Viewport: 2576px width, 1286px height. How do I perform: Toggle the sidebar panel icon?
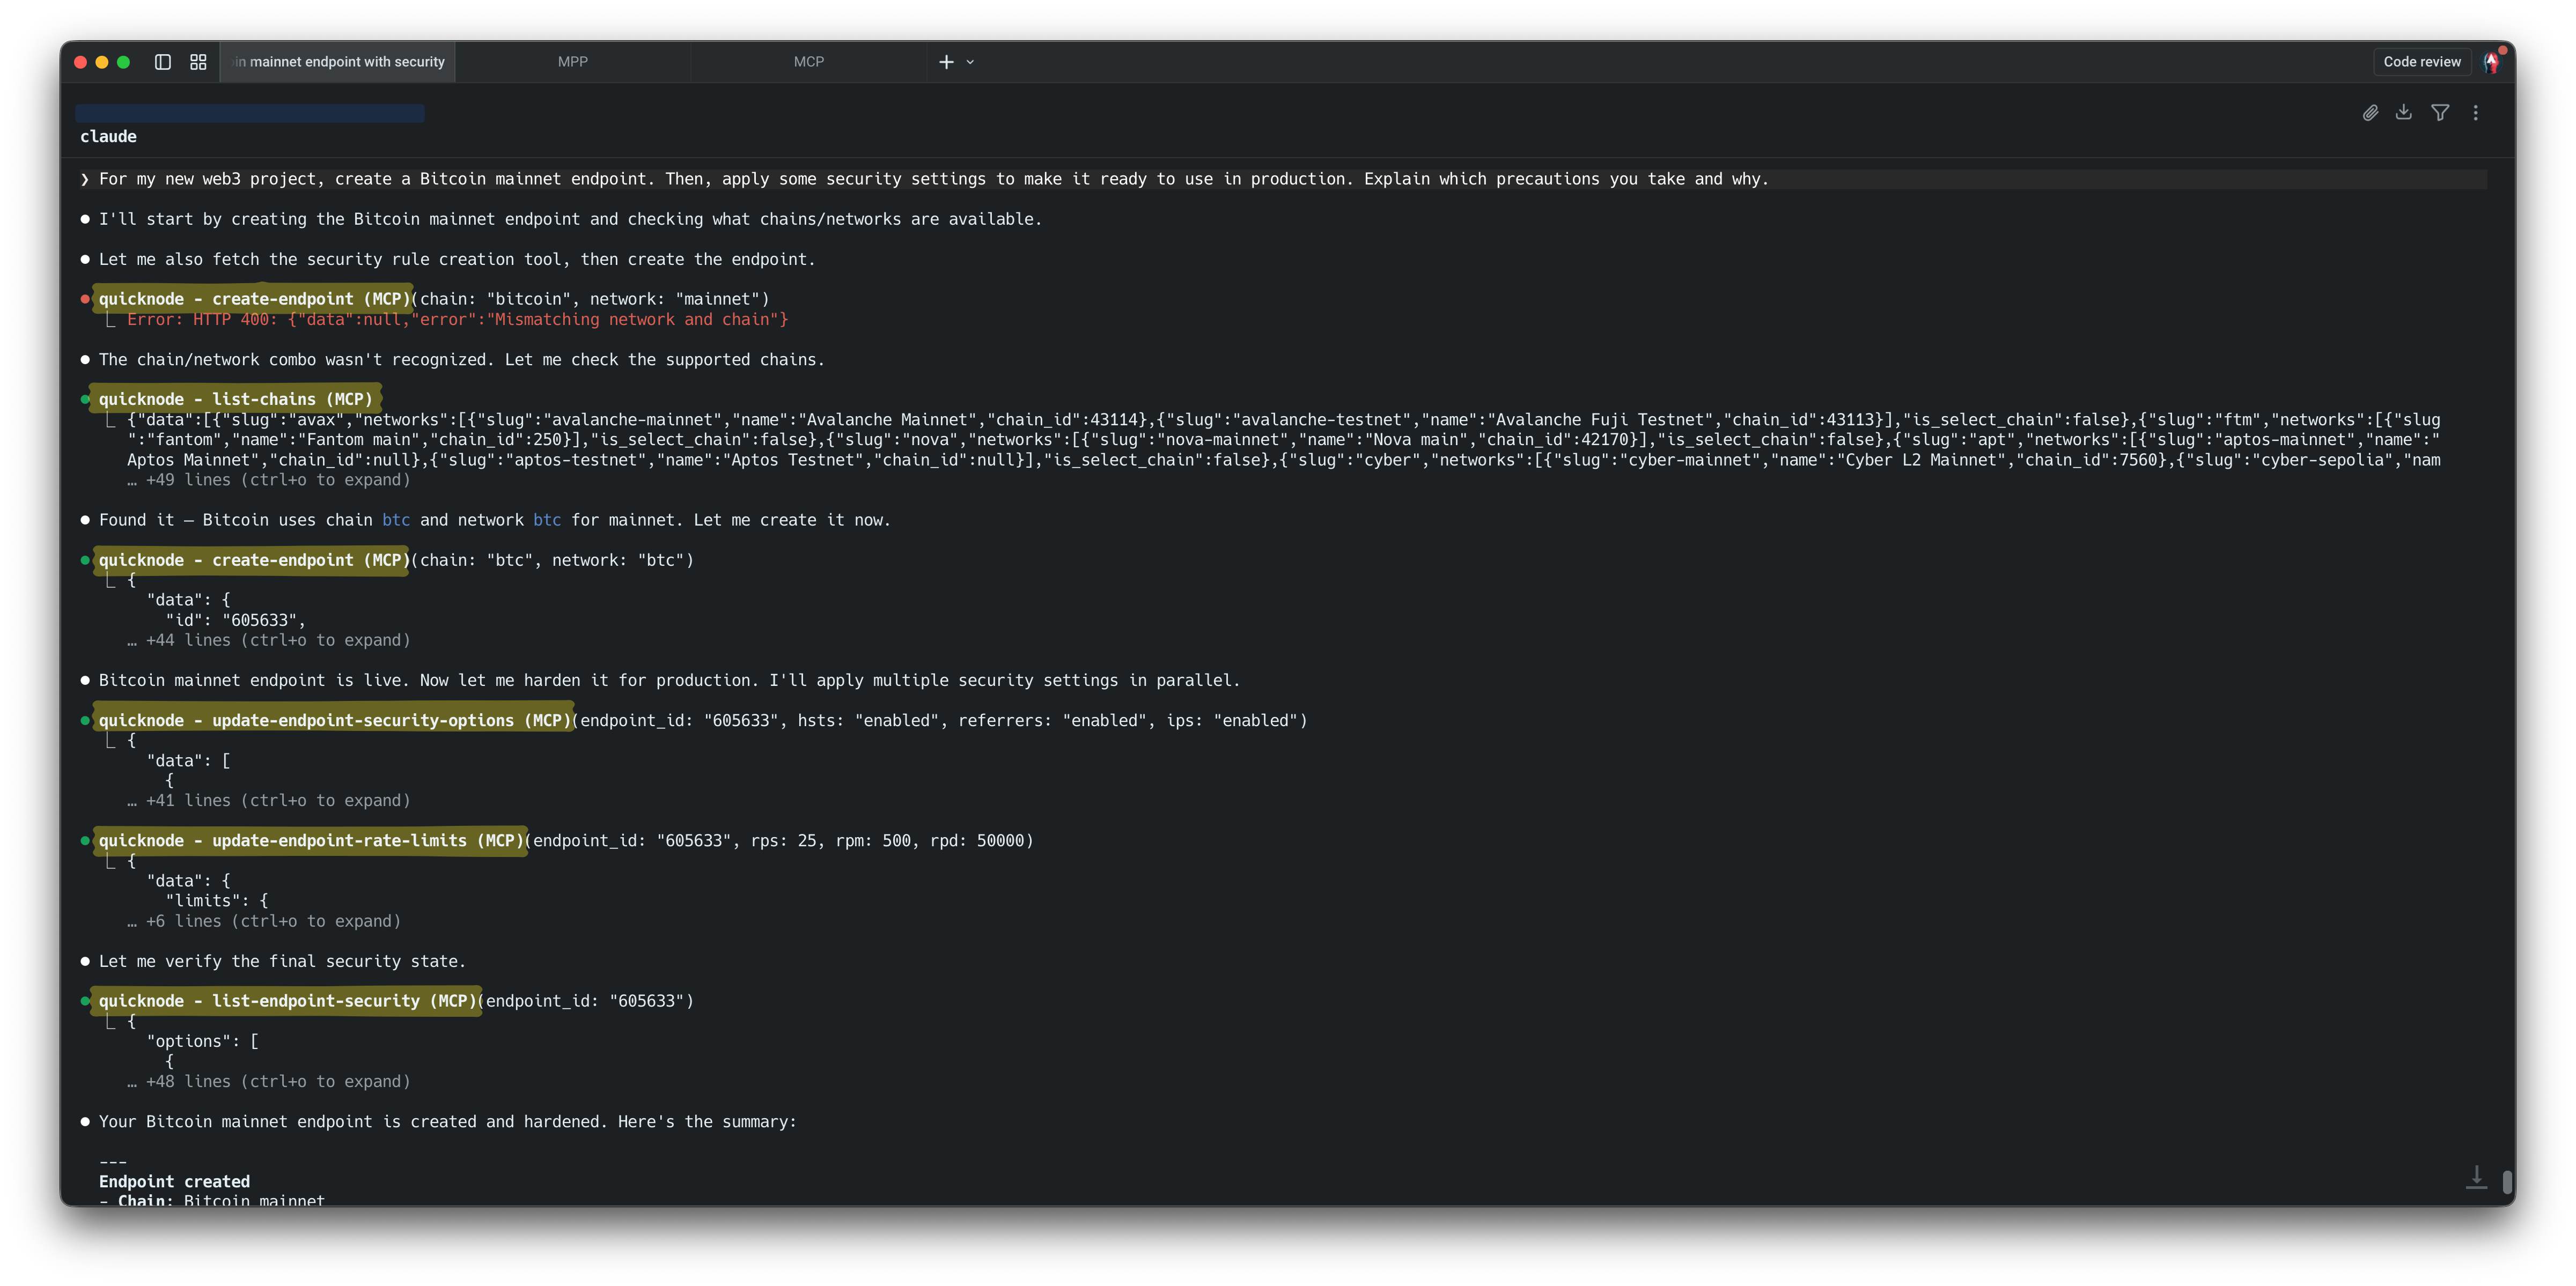tap(162, 61)
